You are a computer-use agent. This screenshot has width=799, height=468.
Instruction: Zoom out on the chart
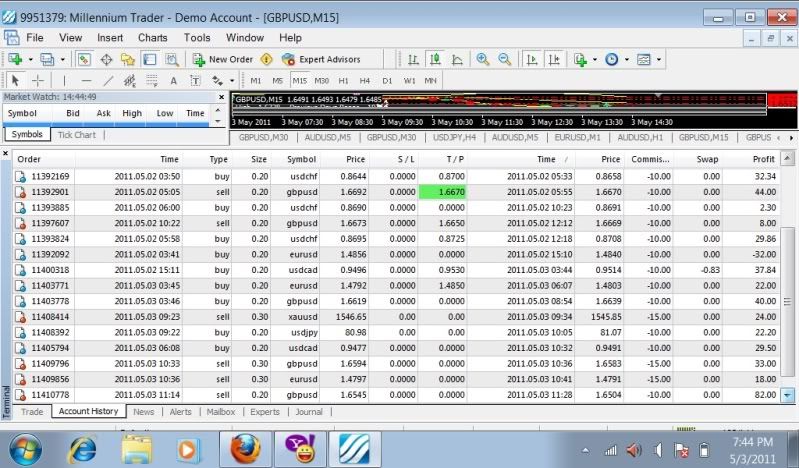tap(504, 59)
